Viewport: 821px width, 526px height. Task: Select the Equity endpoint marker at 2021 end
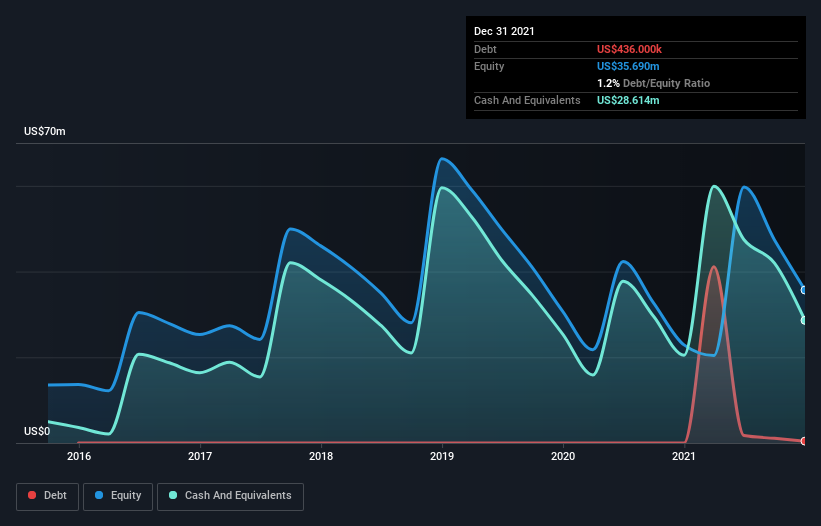pyautogui.click(x=804, y=290)
